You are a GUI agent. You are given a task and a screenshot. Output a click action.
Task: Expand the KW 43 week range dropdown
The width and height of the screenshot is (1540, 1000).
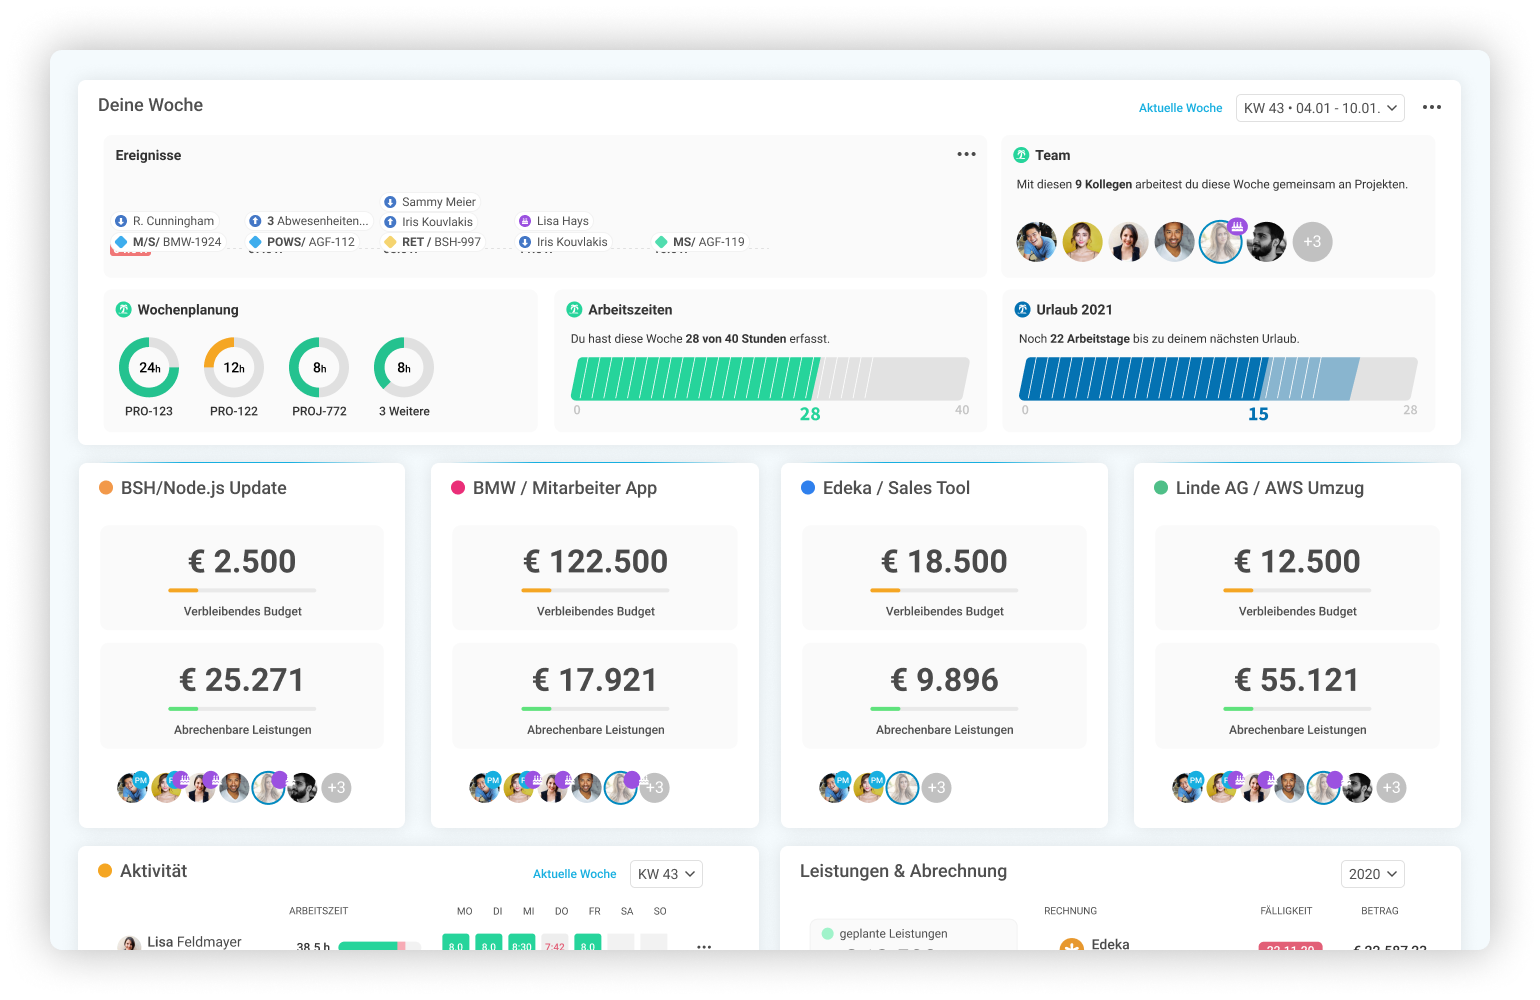[1320, 108]
